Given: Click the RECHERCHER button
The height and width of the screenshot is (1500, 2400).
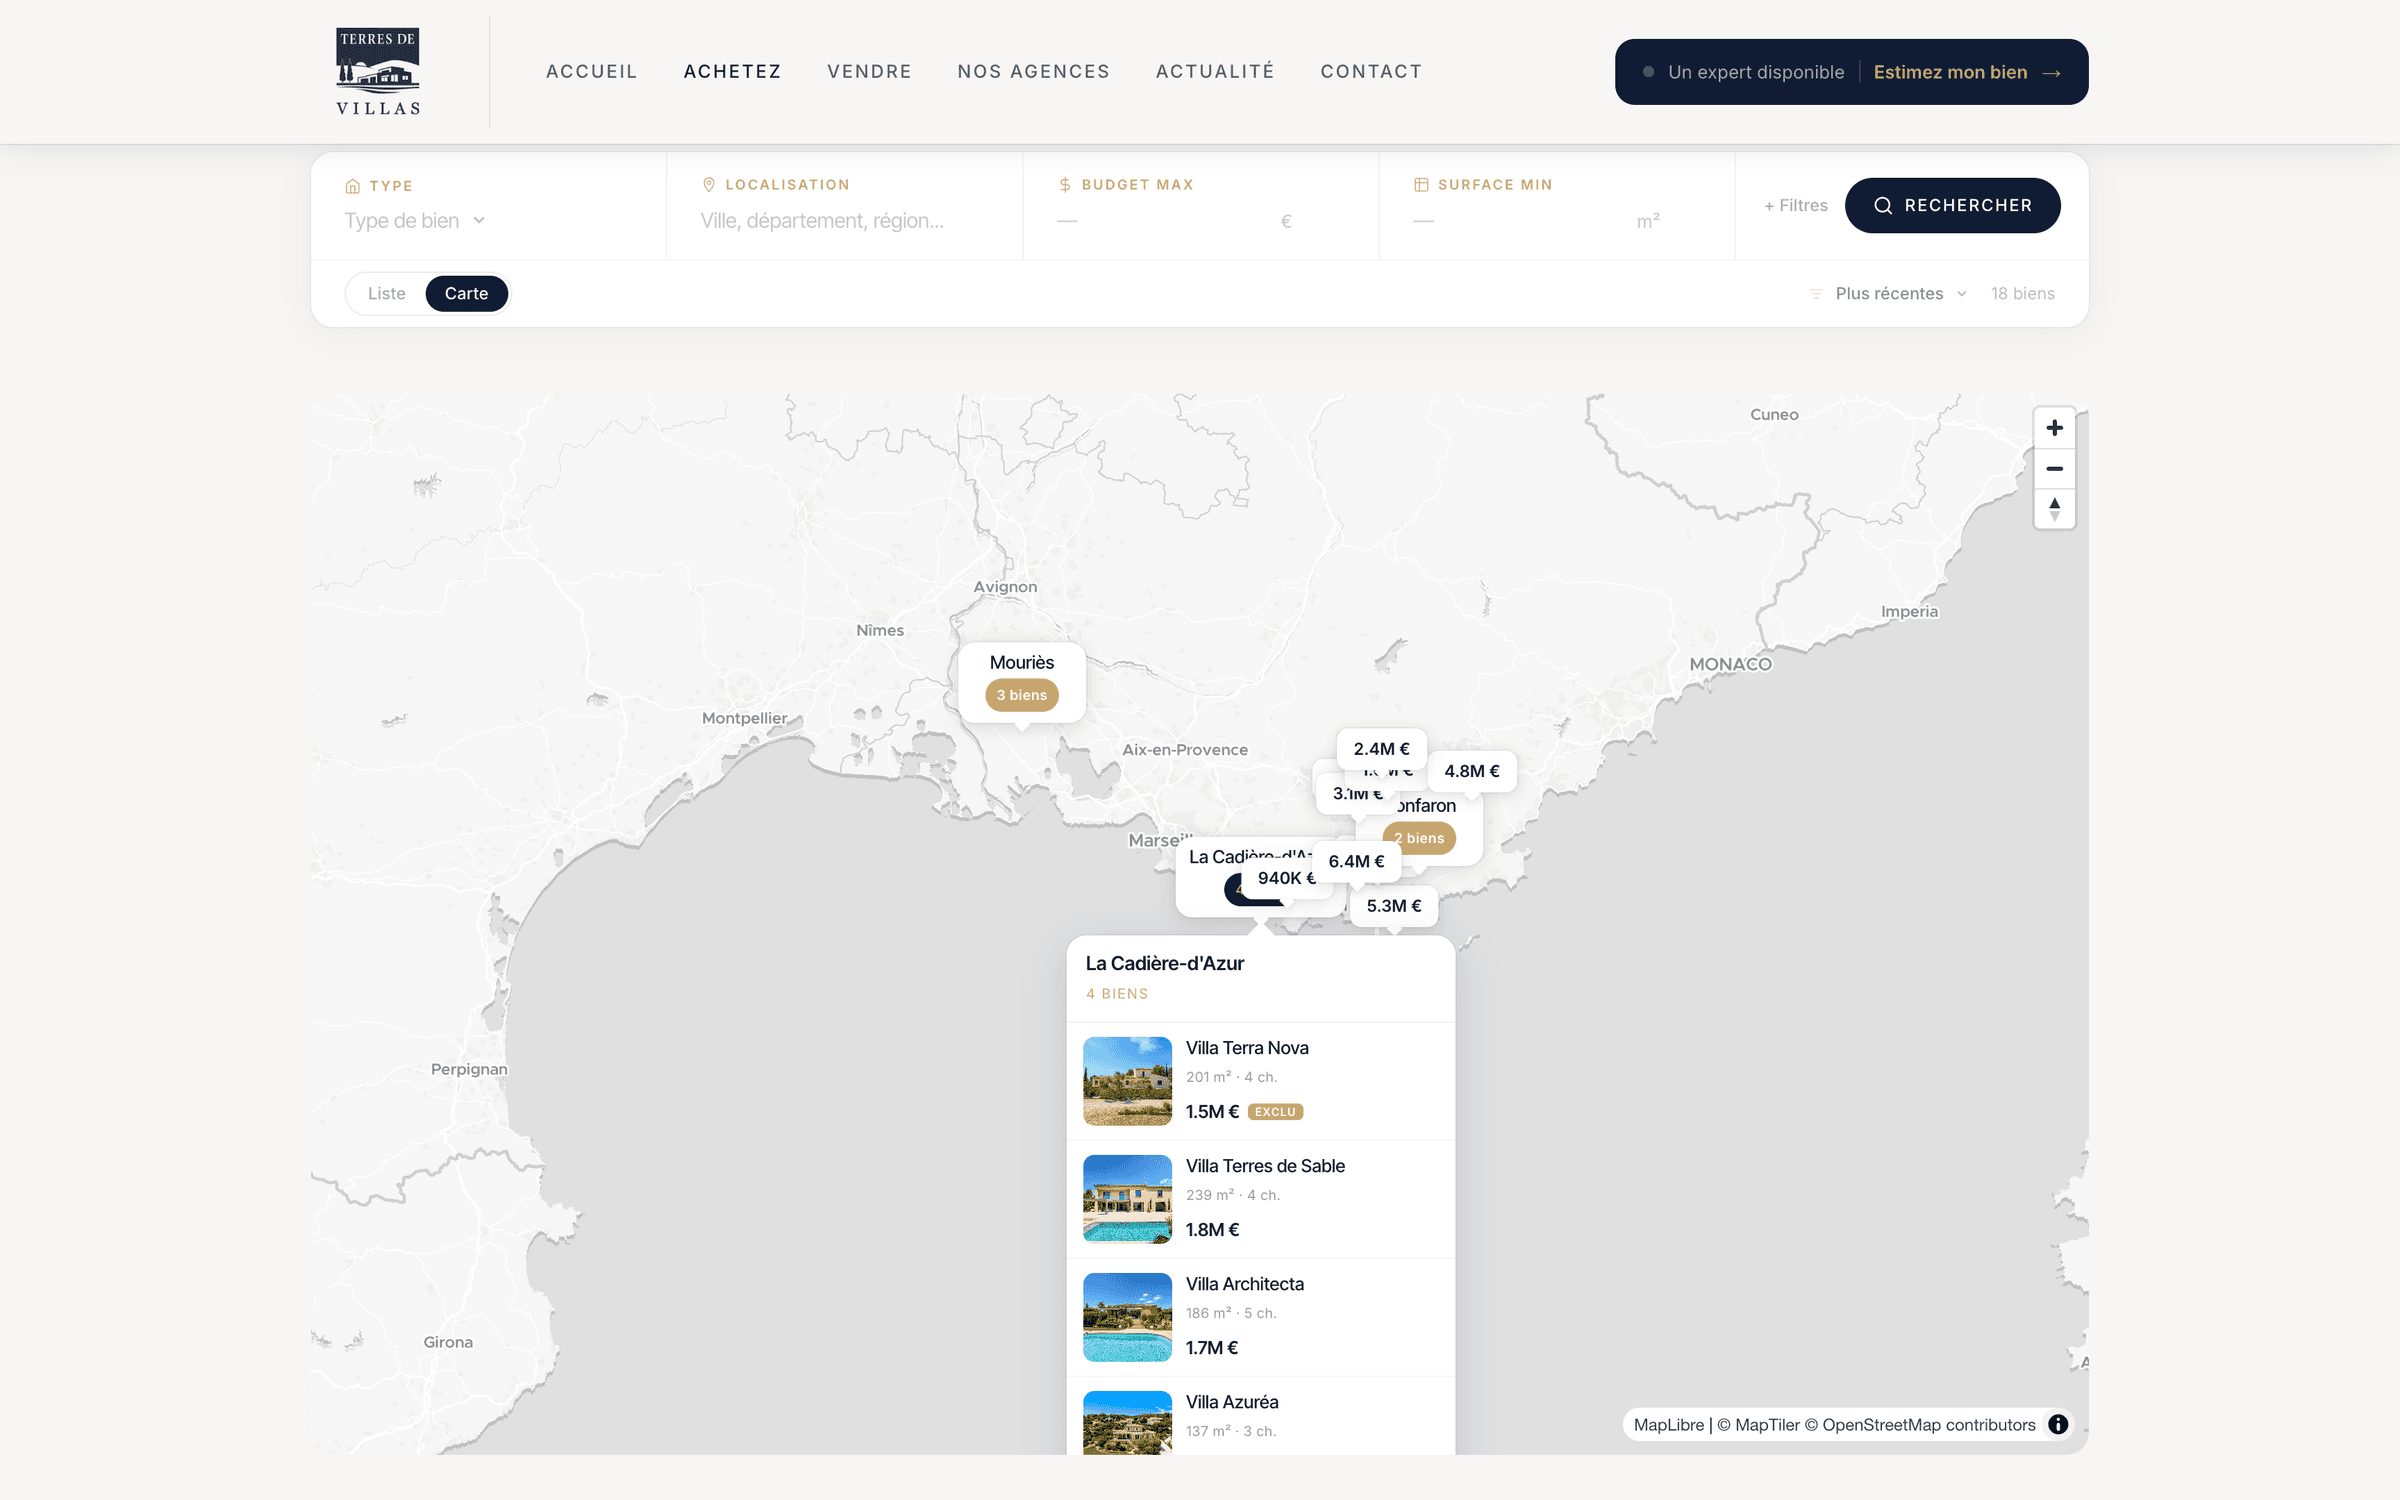Looking at the screenshot, I should click(1952, 205).
